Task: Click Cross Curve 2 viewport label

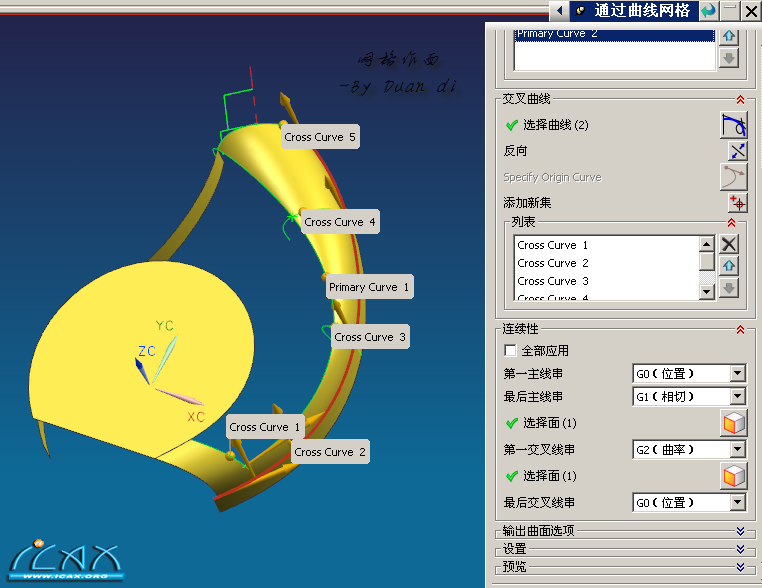Action: [x=330, y=452]
